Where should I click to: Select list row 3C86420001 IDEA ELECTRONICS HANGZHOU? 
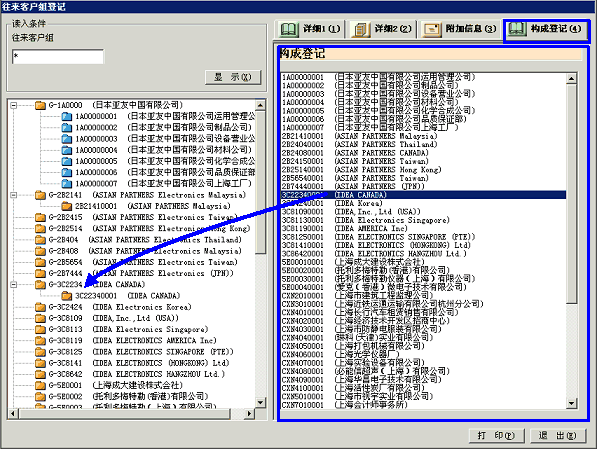(423, 254)
